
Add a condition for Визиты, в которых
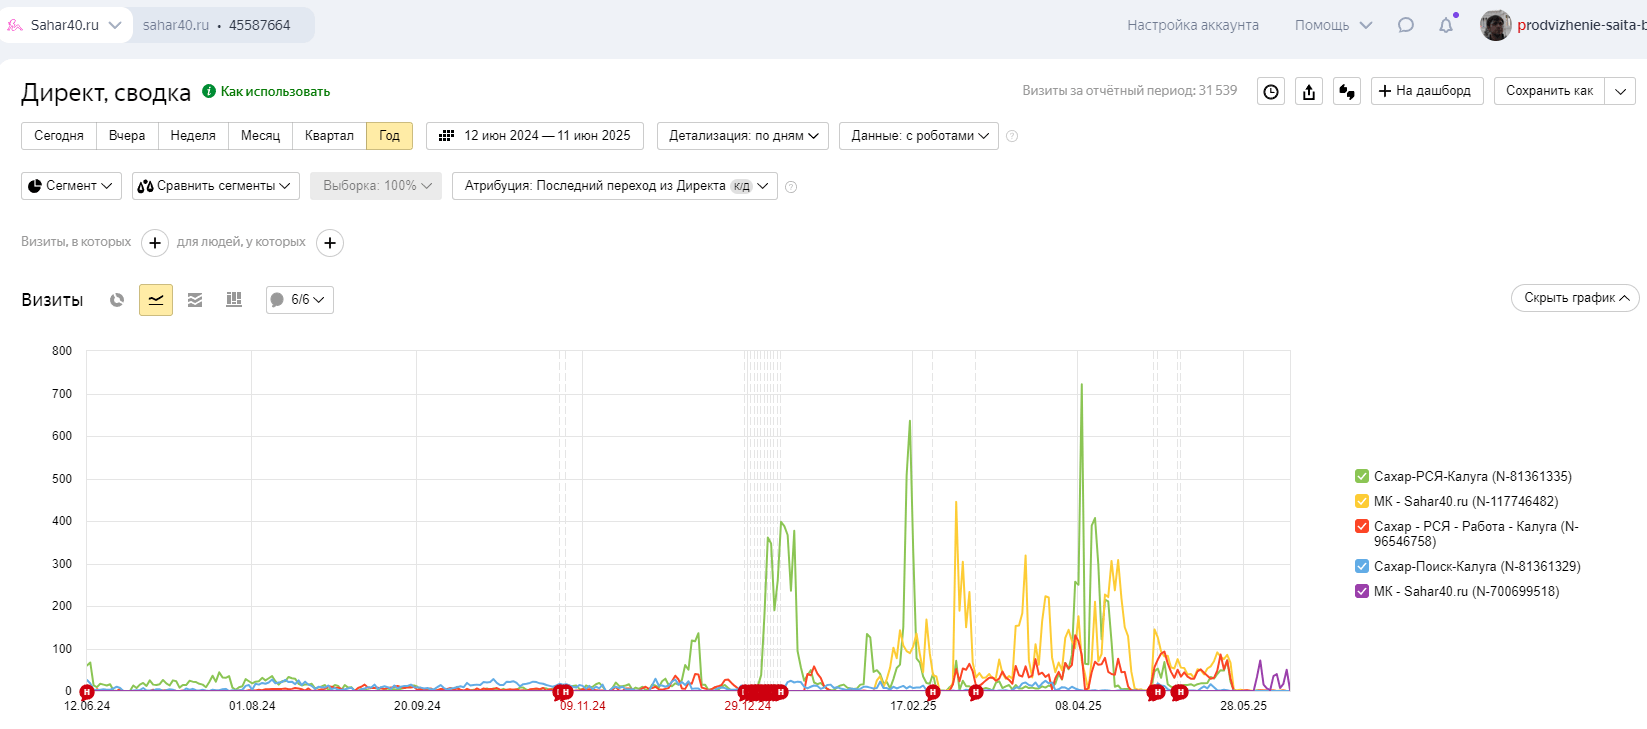pyautogui.click(x=155, y=243)
